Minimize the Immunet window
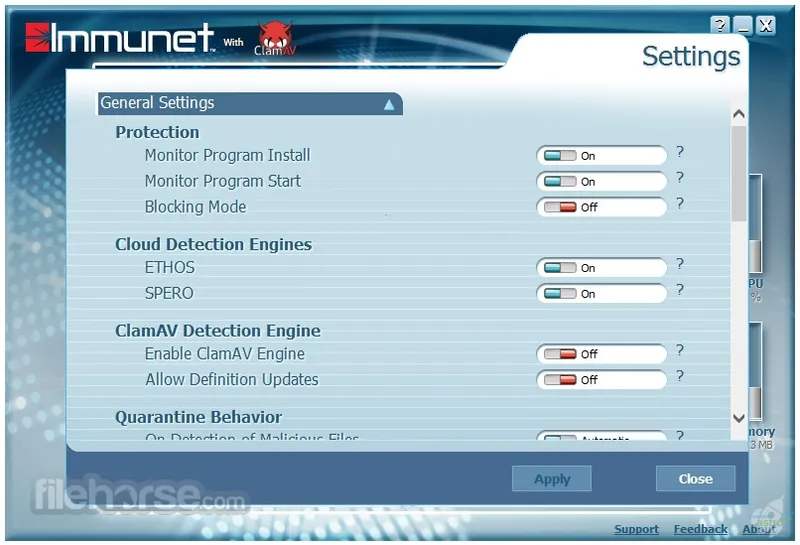Image resolution: width=800 pixels, height=545 pixels. coord(743,25)
